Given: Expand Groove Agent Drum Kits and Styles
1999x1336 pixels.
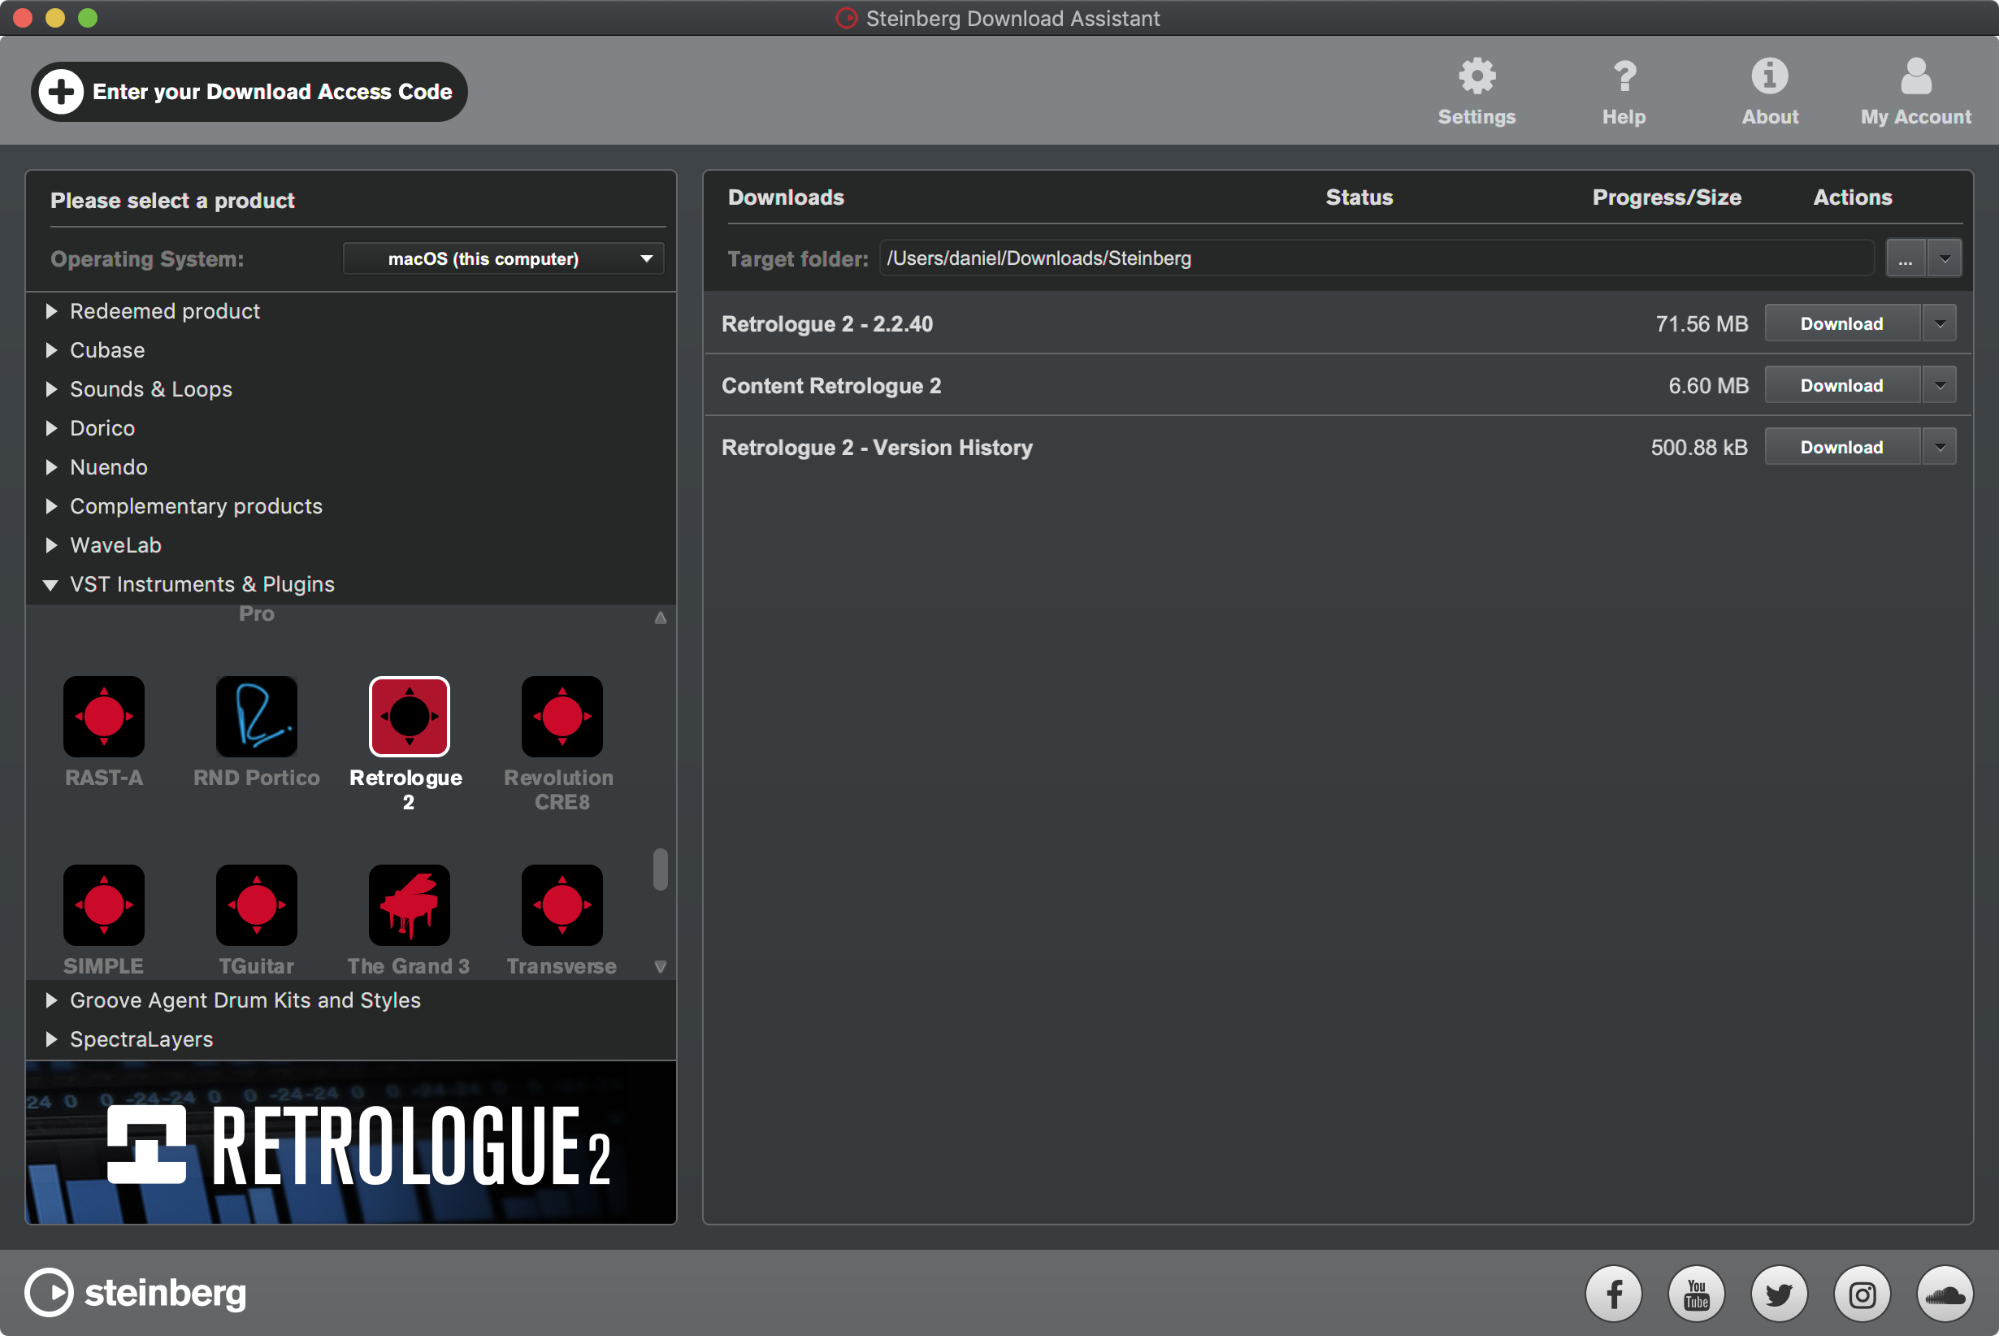Looking at the screenshot, I should (51, 1001).
